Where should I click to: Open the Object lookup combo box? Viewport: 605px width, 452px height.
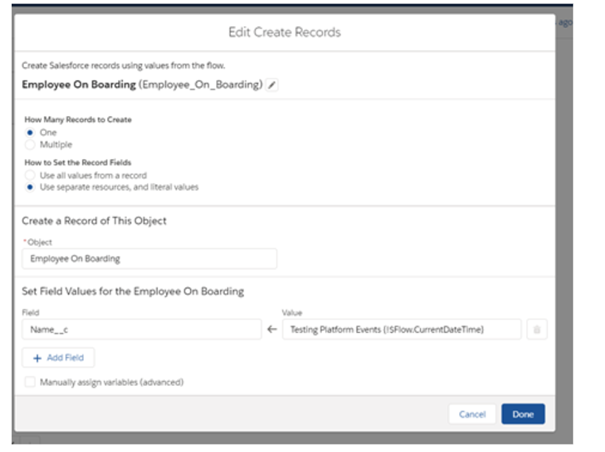(149, 259)
